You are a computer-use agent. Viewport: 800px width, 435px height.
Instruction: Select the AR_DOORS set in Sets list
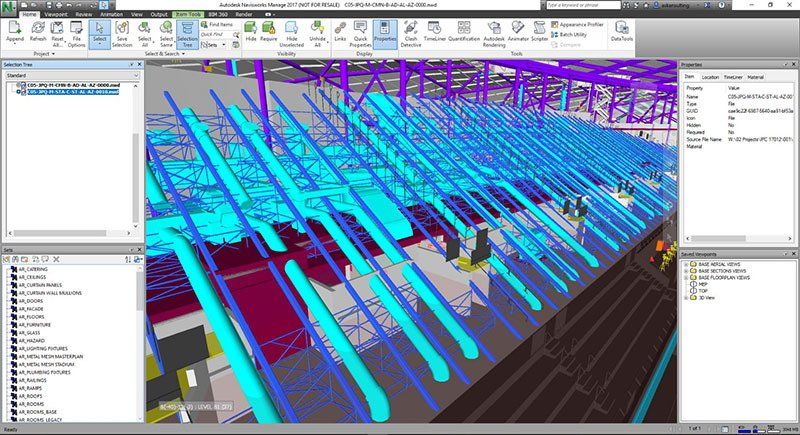(x=33, y=301)
